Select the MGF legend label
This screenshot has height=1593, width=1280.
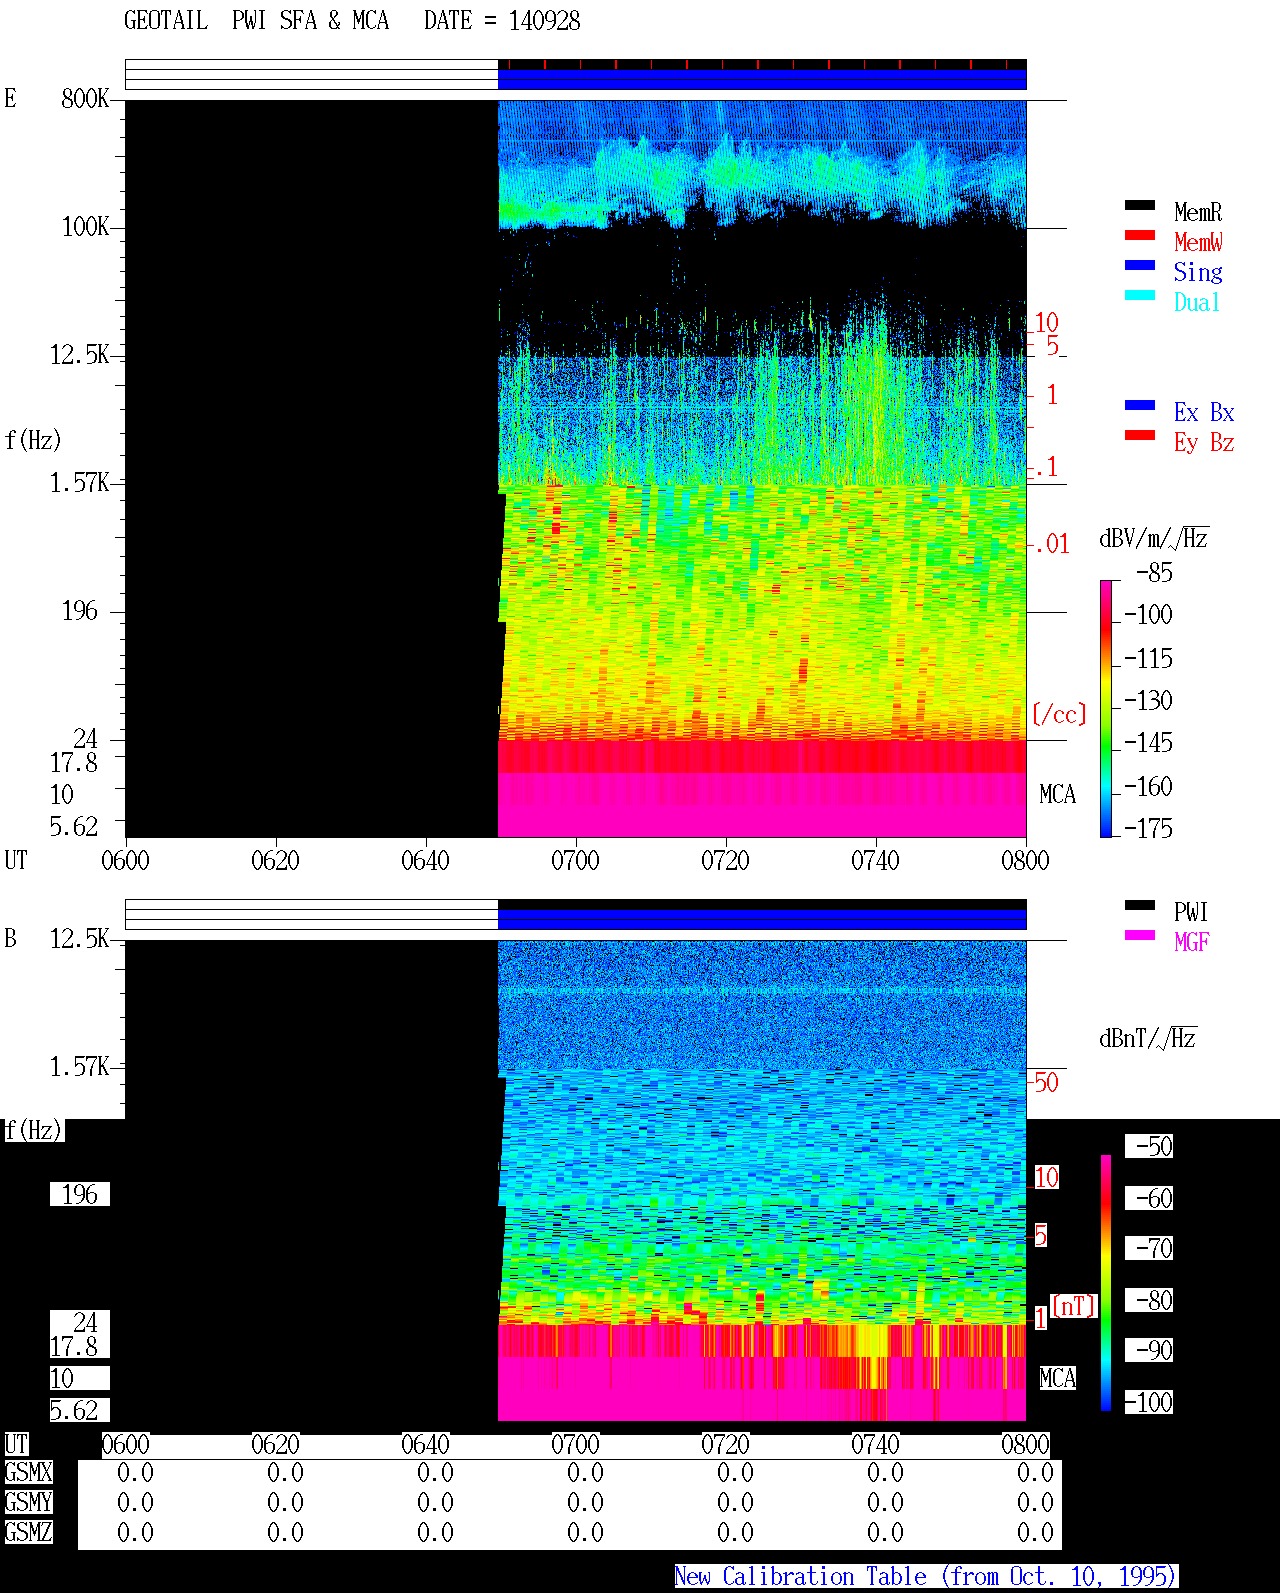click(1191, 942)
